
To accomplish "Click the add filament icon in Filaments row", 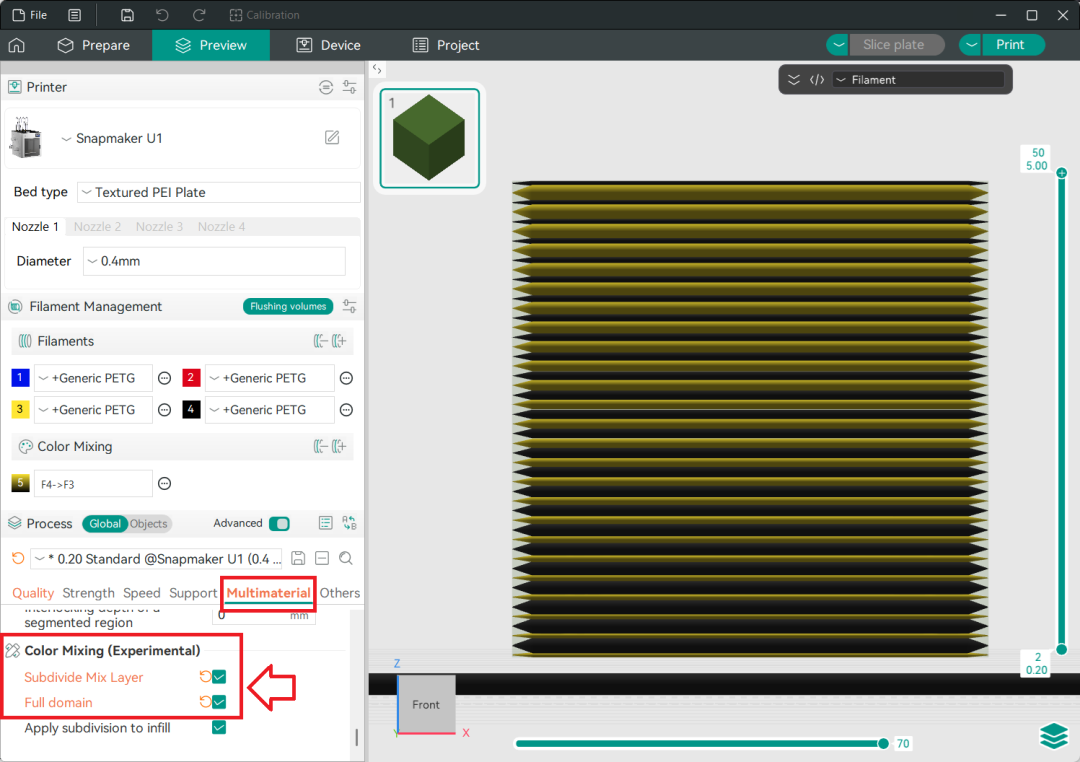I will pos(339,341).
